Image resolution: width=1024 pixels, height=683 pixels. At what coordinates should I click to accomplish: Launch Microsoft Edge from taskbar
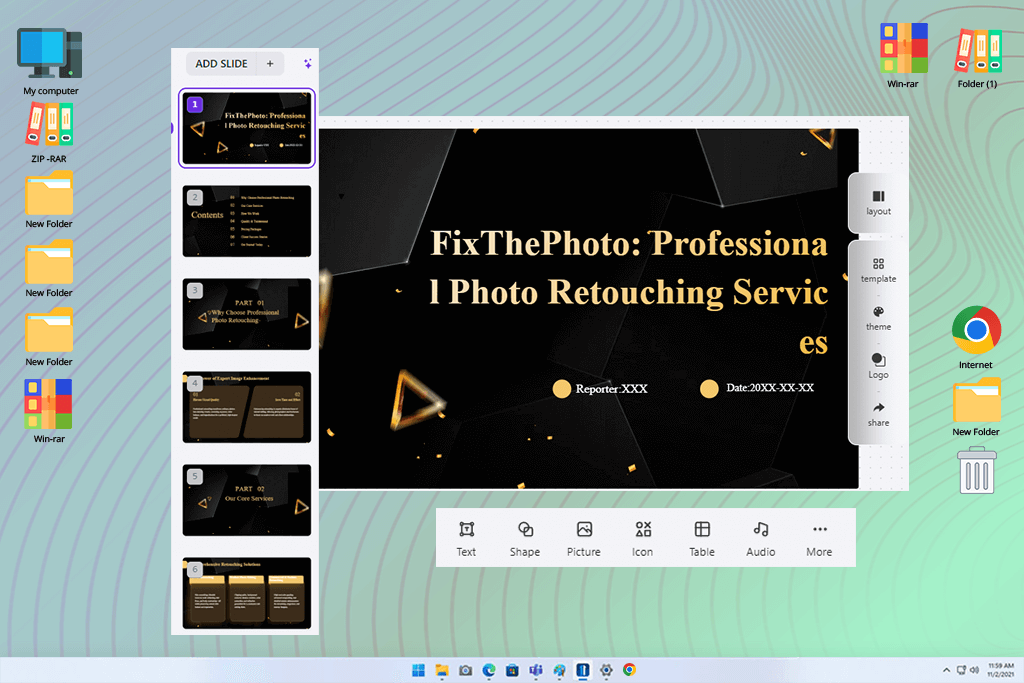[489, 670]
